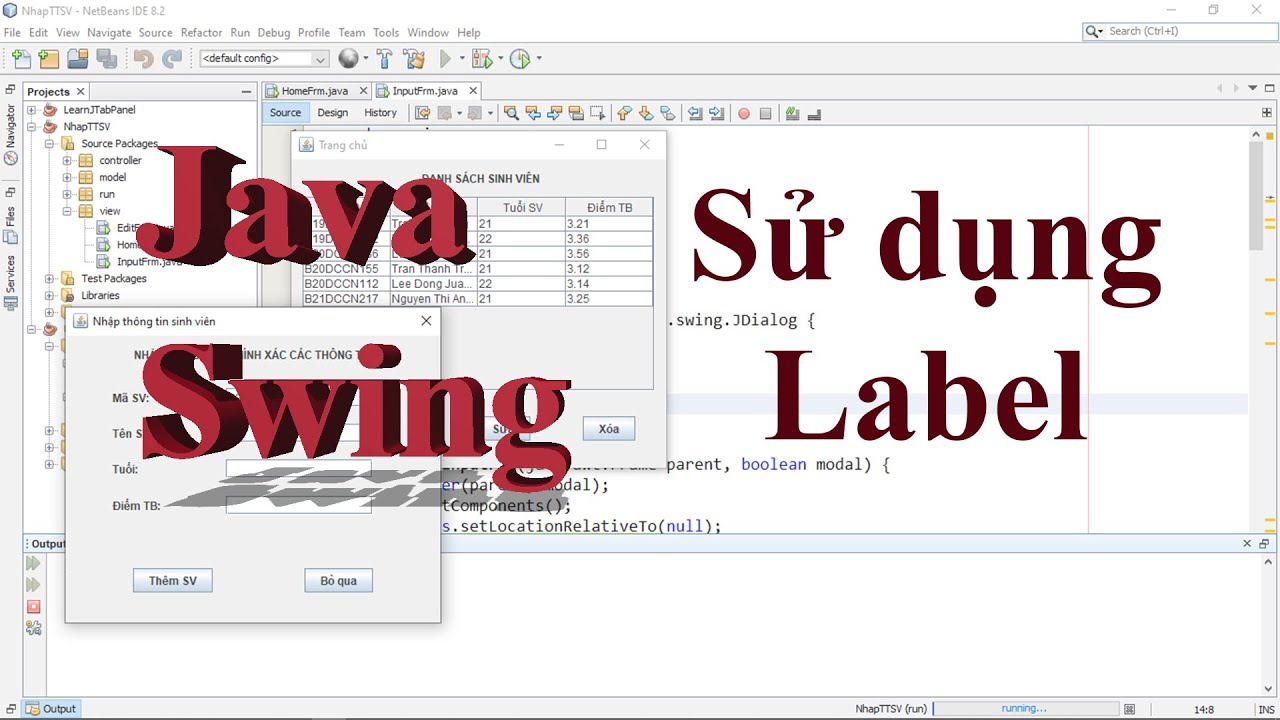Screen dimensions: 1280x720
Task: Expand the model package node
Action: pyautogui.click(x=68, y=178)
